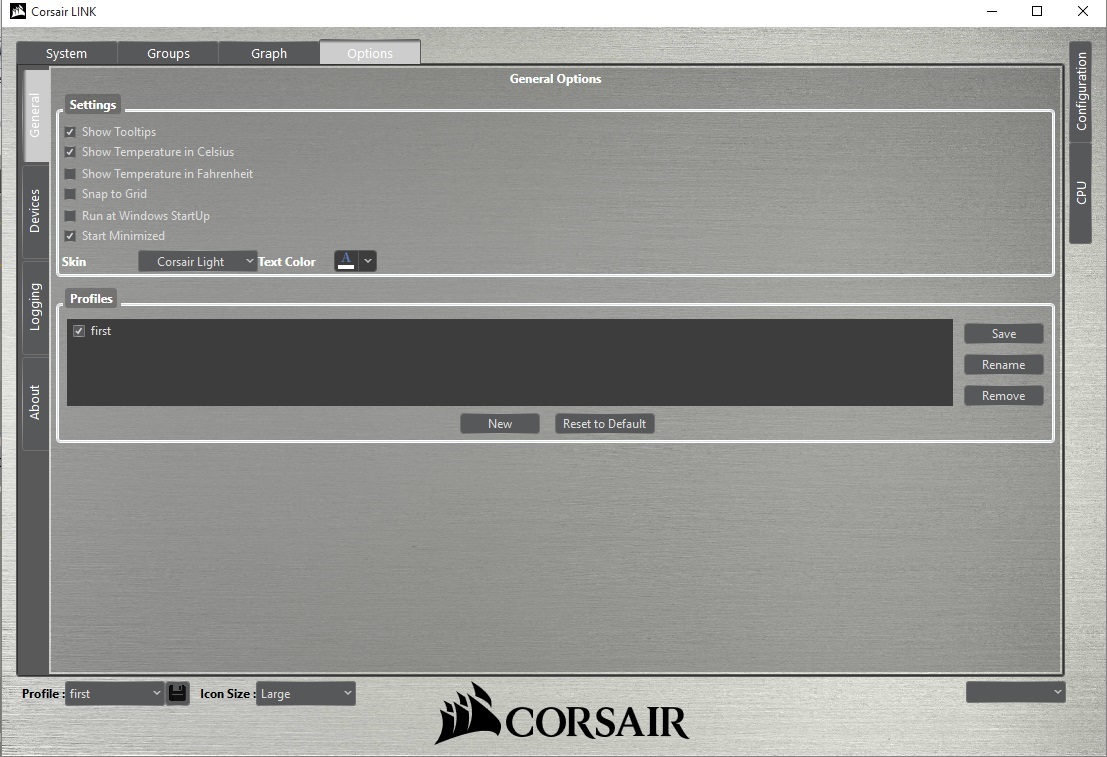This screenshot has width=1107, height=757.
Task: Uncheck Start Minimized
Action: click(68, 235)
